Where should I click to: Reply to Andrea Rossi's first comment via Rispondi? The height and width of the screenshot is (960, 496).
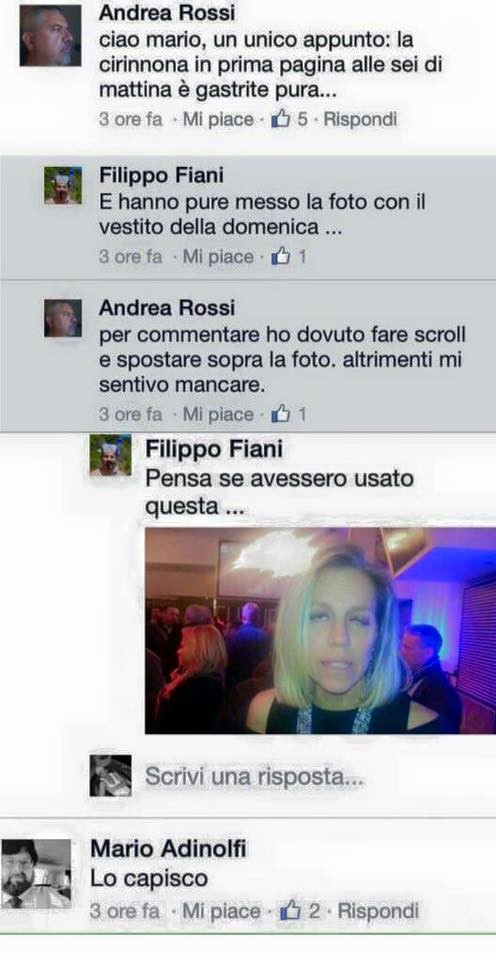point(360,119)
